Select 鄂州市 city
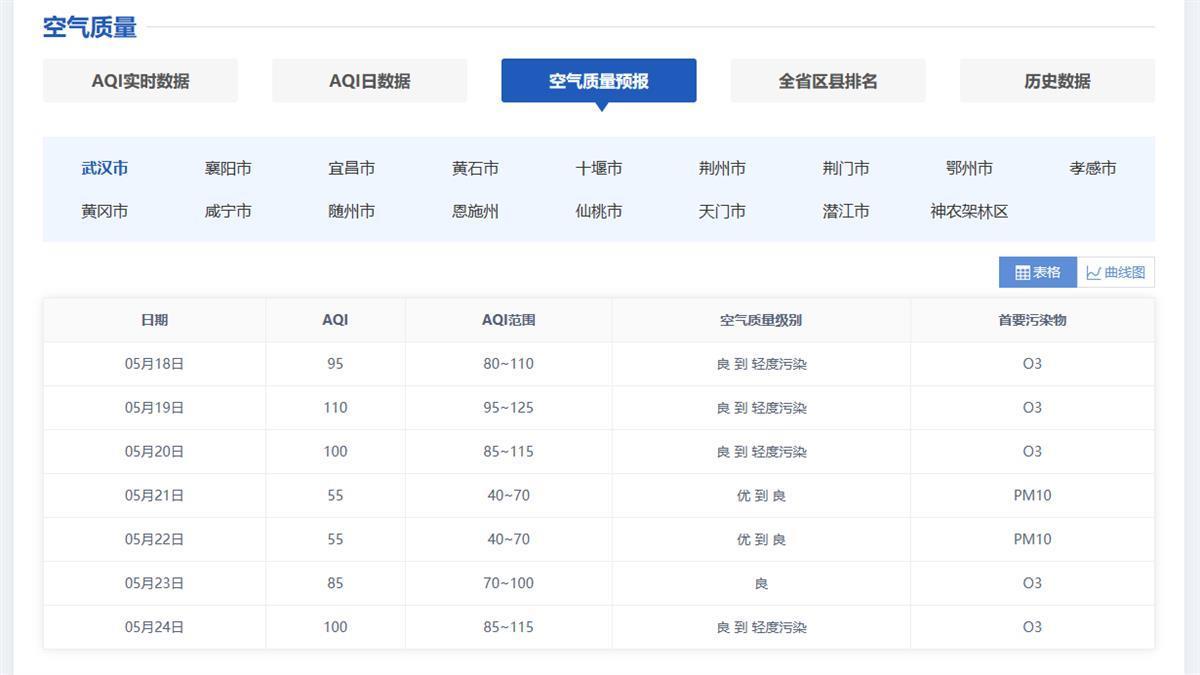This screenshot has height=675, width=1200. coord(969,168)
